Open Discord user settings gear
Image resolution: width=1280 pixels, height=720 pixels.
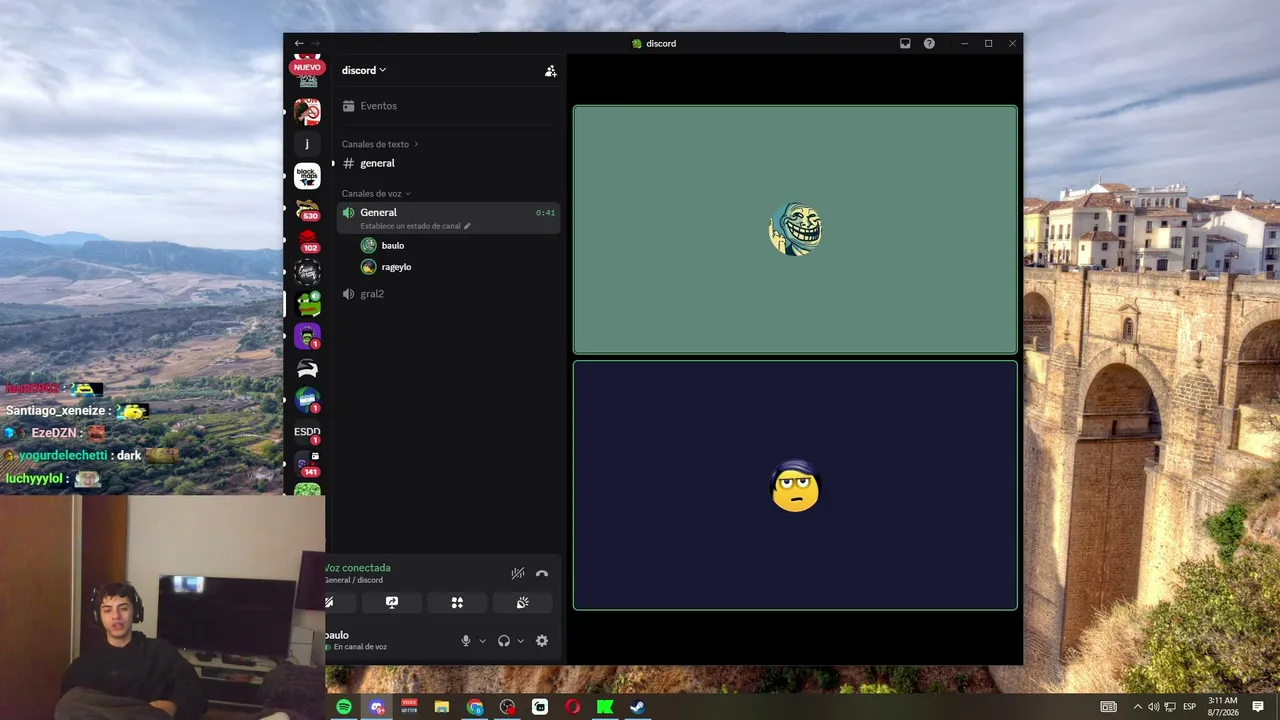[x=542, y=641]
